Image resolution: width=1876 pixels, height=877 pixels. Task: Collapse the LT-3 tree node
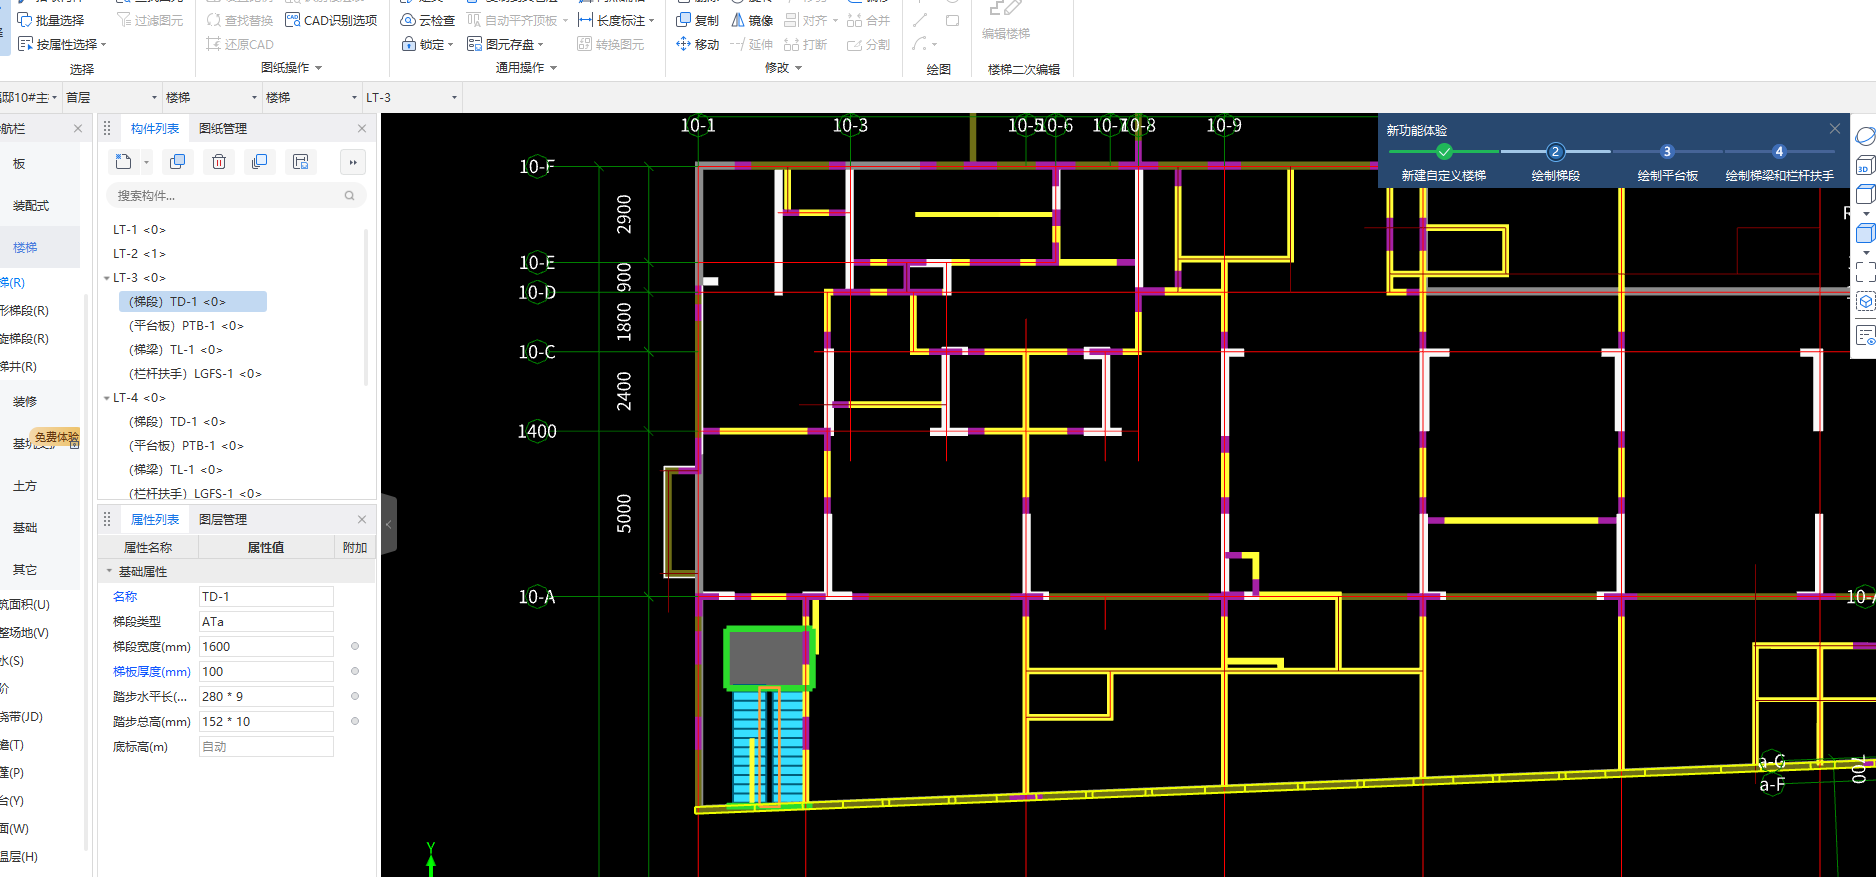(x=107, y=278)
